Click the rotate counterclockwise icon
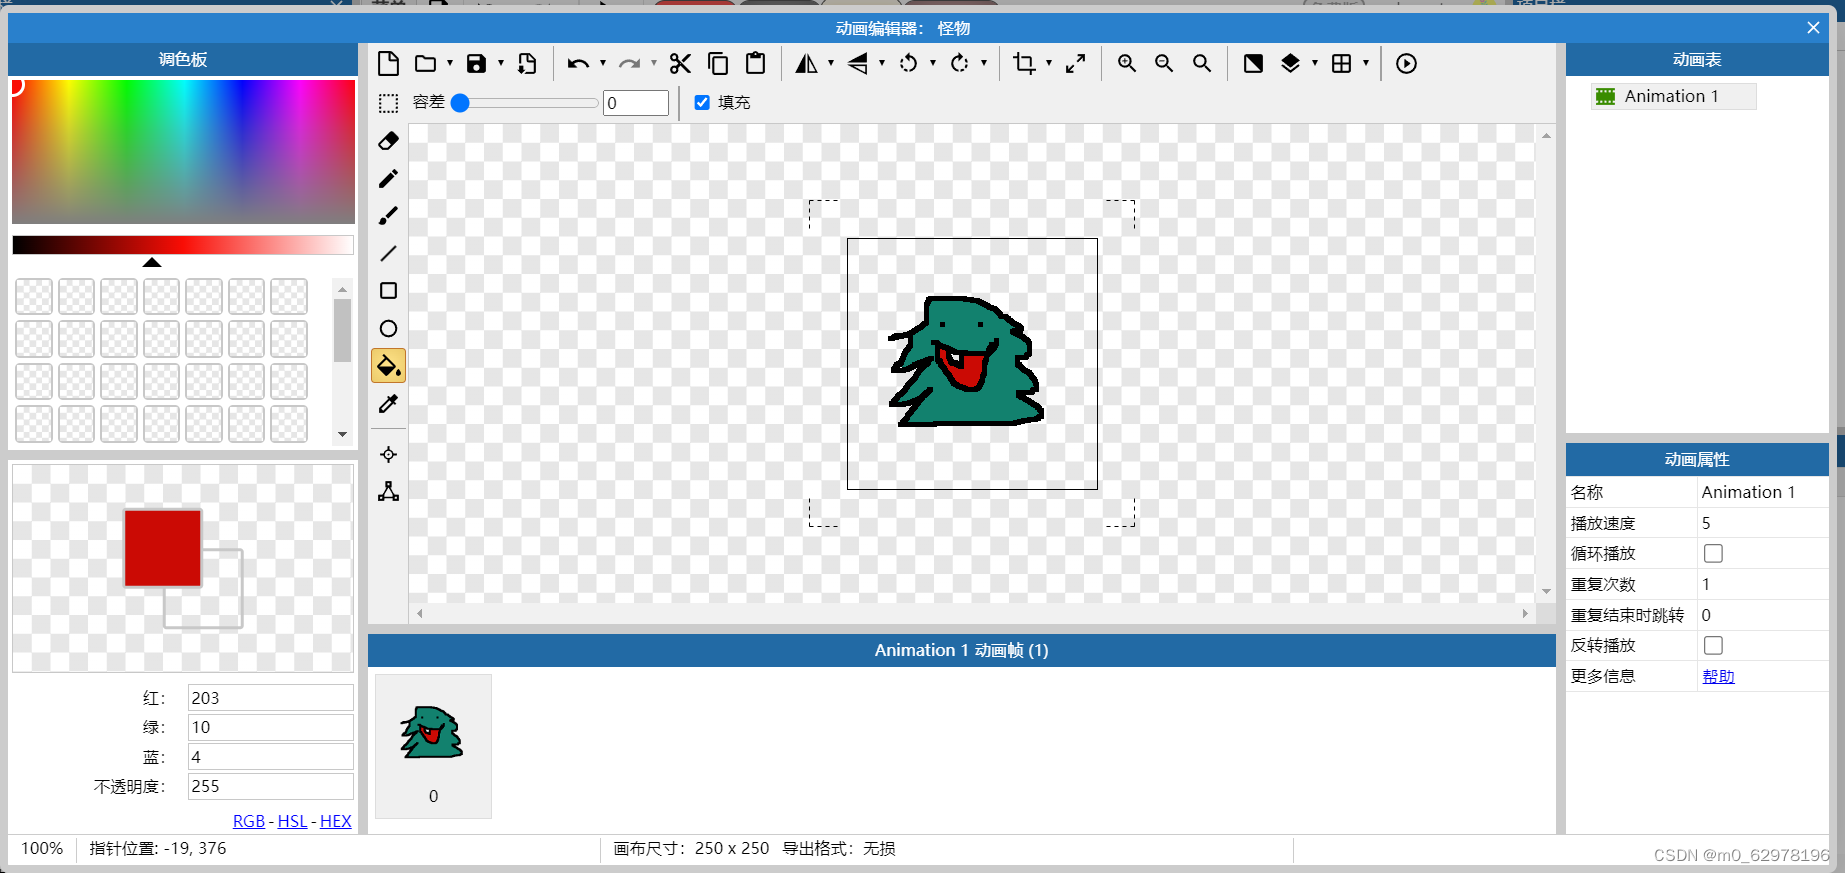 [x=908, y=64]
